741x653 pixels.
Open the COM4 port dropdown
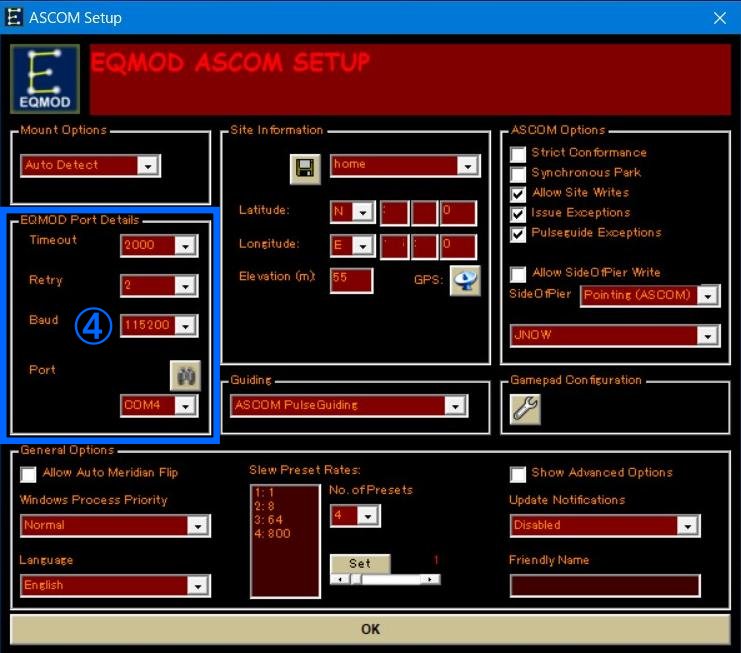pos(185,406)
